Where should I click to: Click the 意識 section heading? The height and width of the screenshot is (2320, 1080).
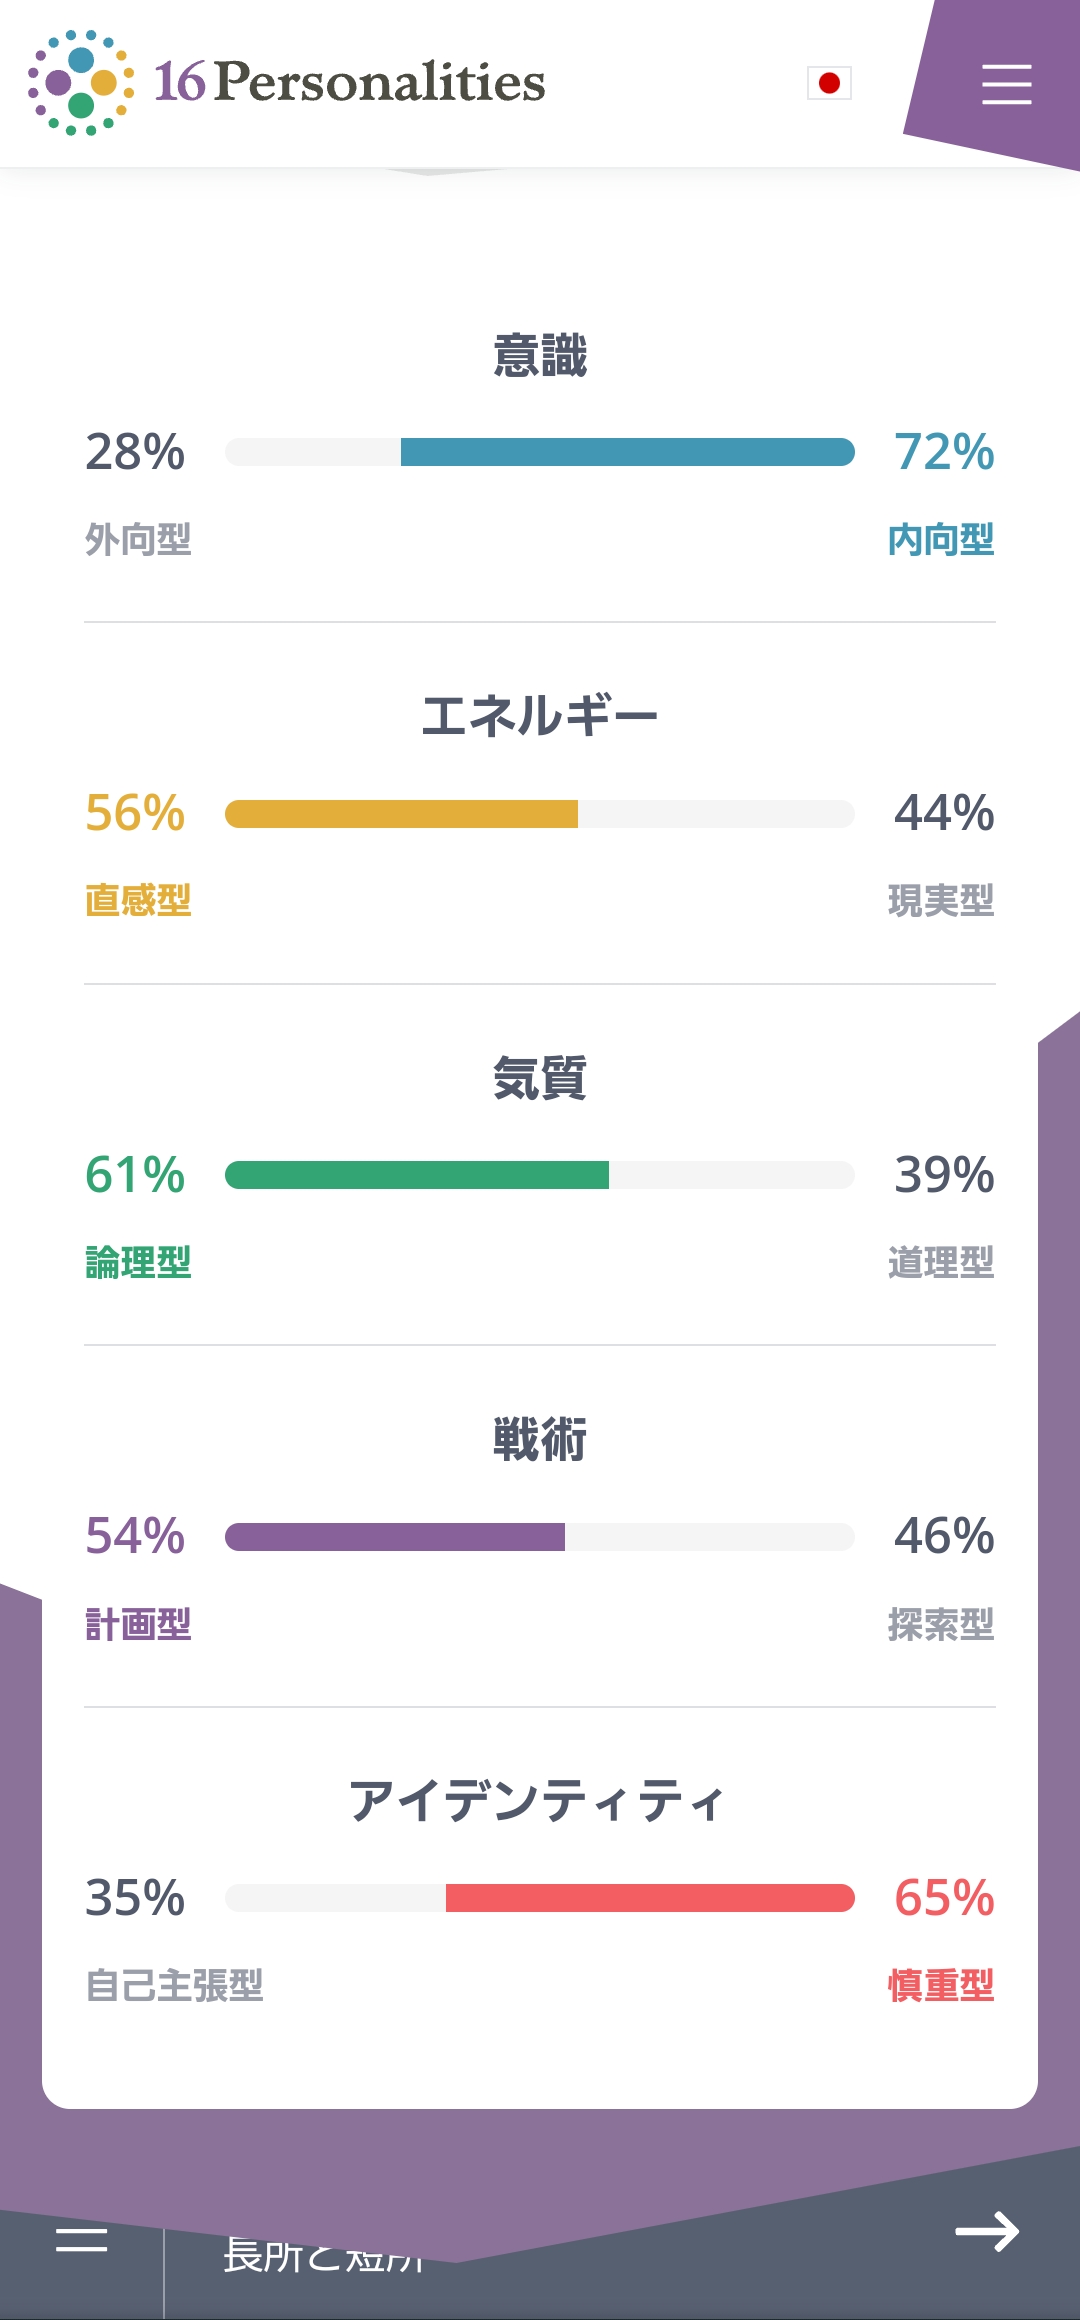point(540,356)
